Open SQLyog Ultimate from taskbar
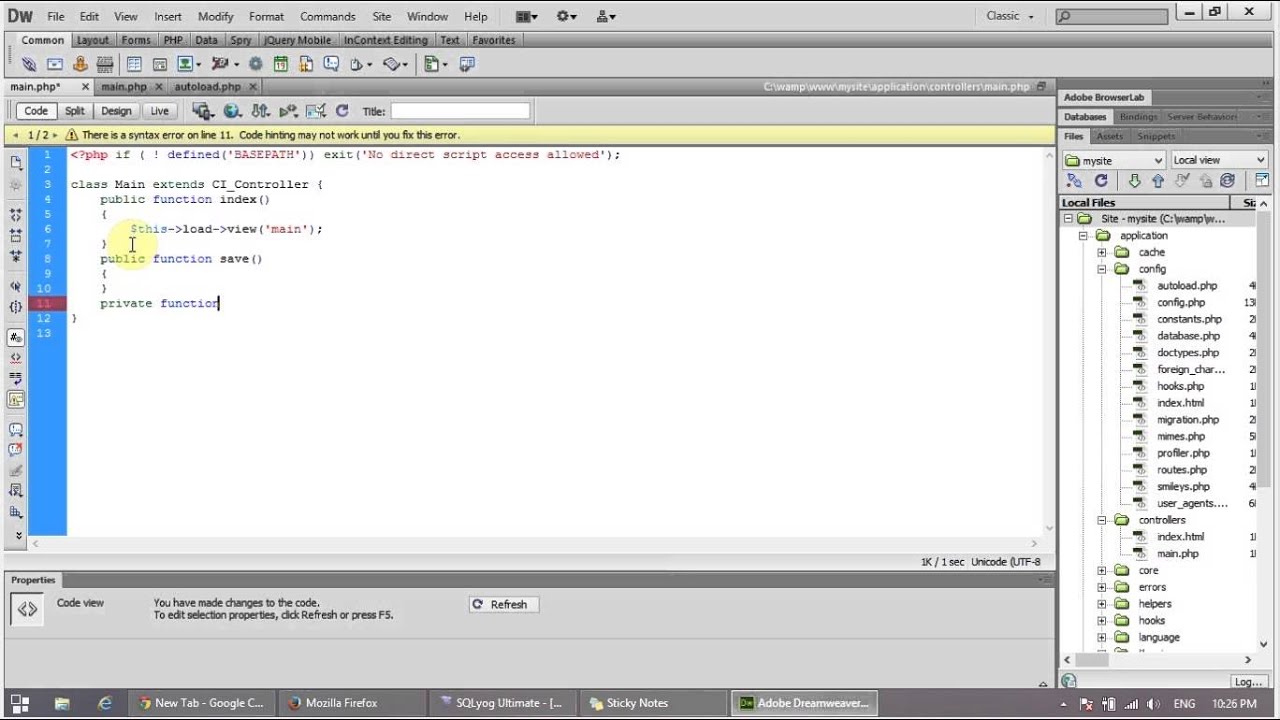This screenshot has height=720, width=1280. pos(500,703)
